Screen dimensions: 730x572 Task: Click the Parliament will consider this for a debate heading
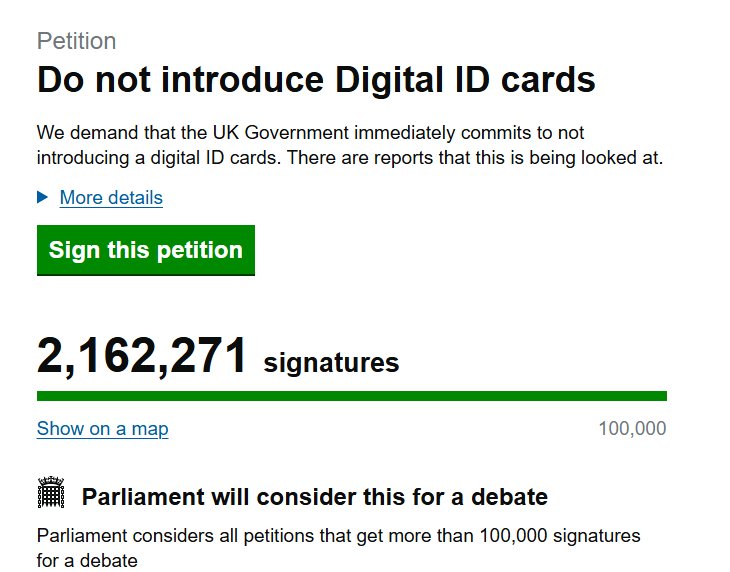point(315,497)
